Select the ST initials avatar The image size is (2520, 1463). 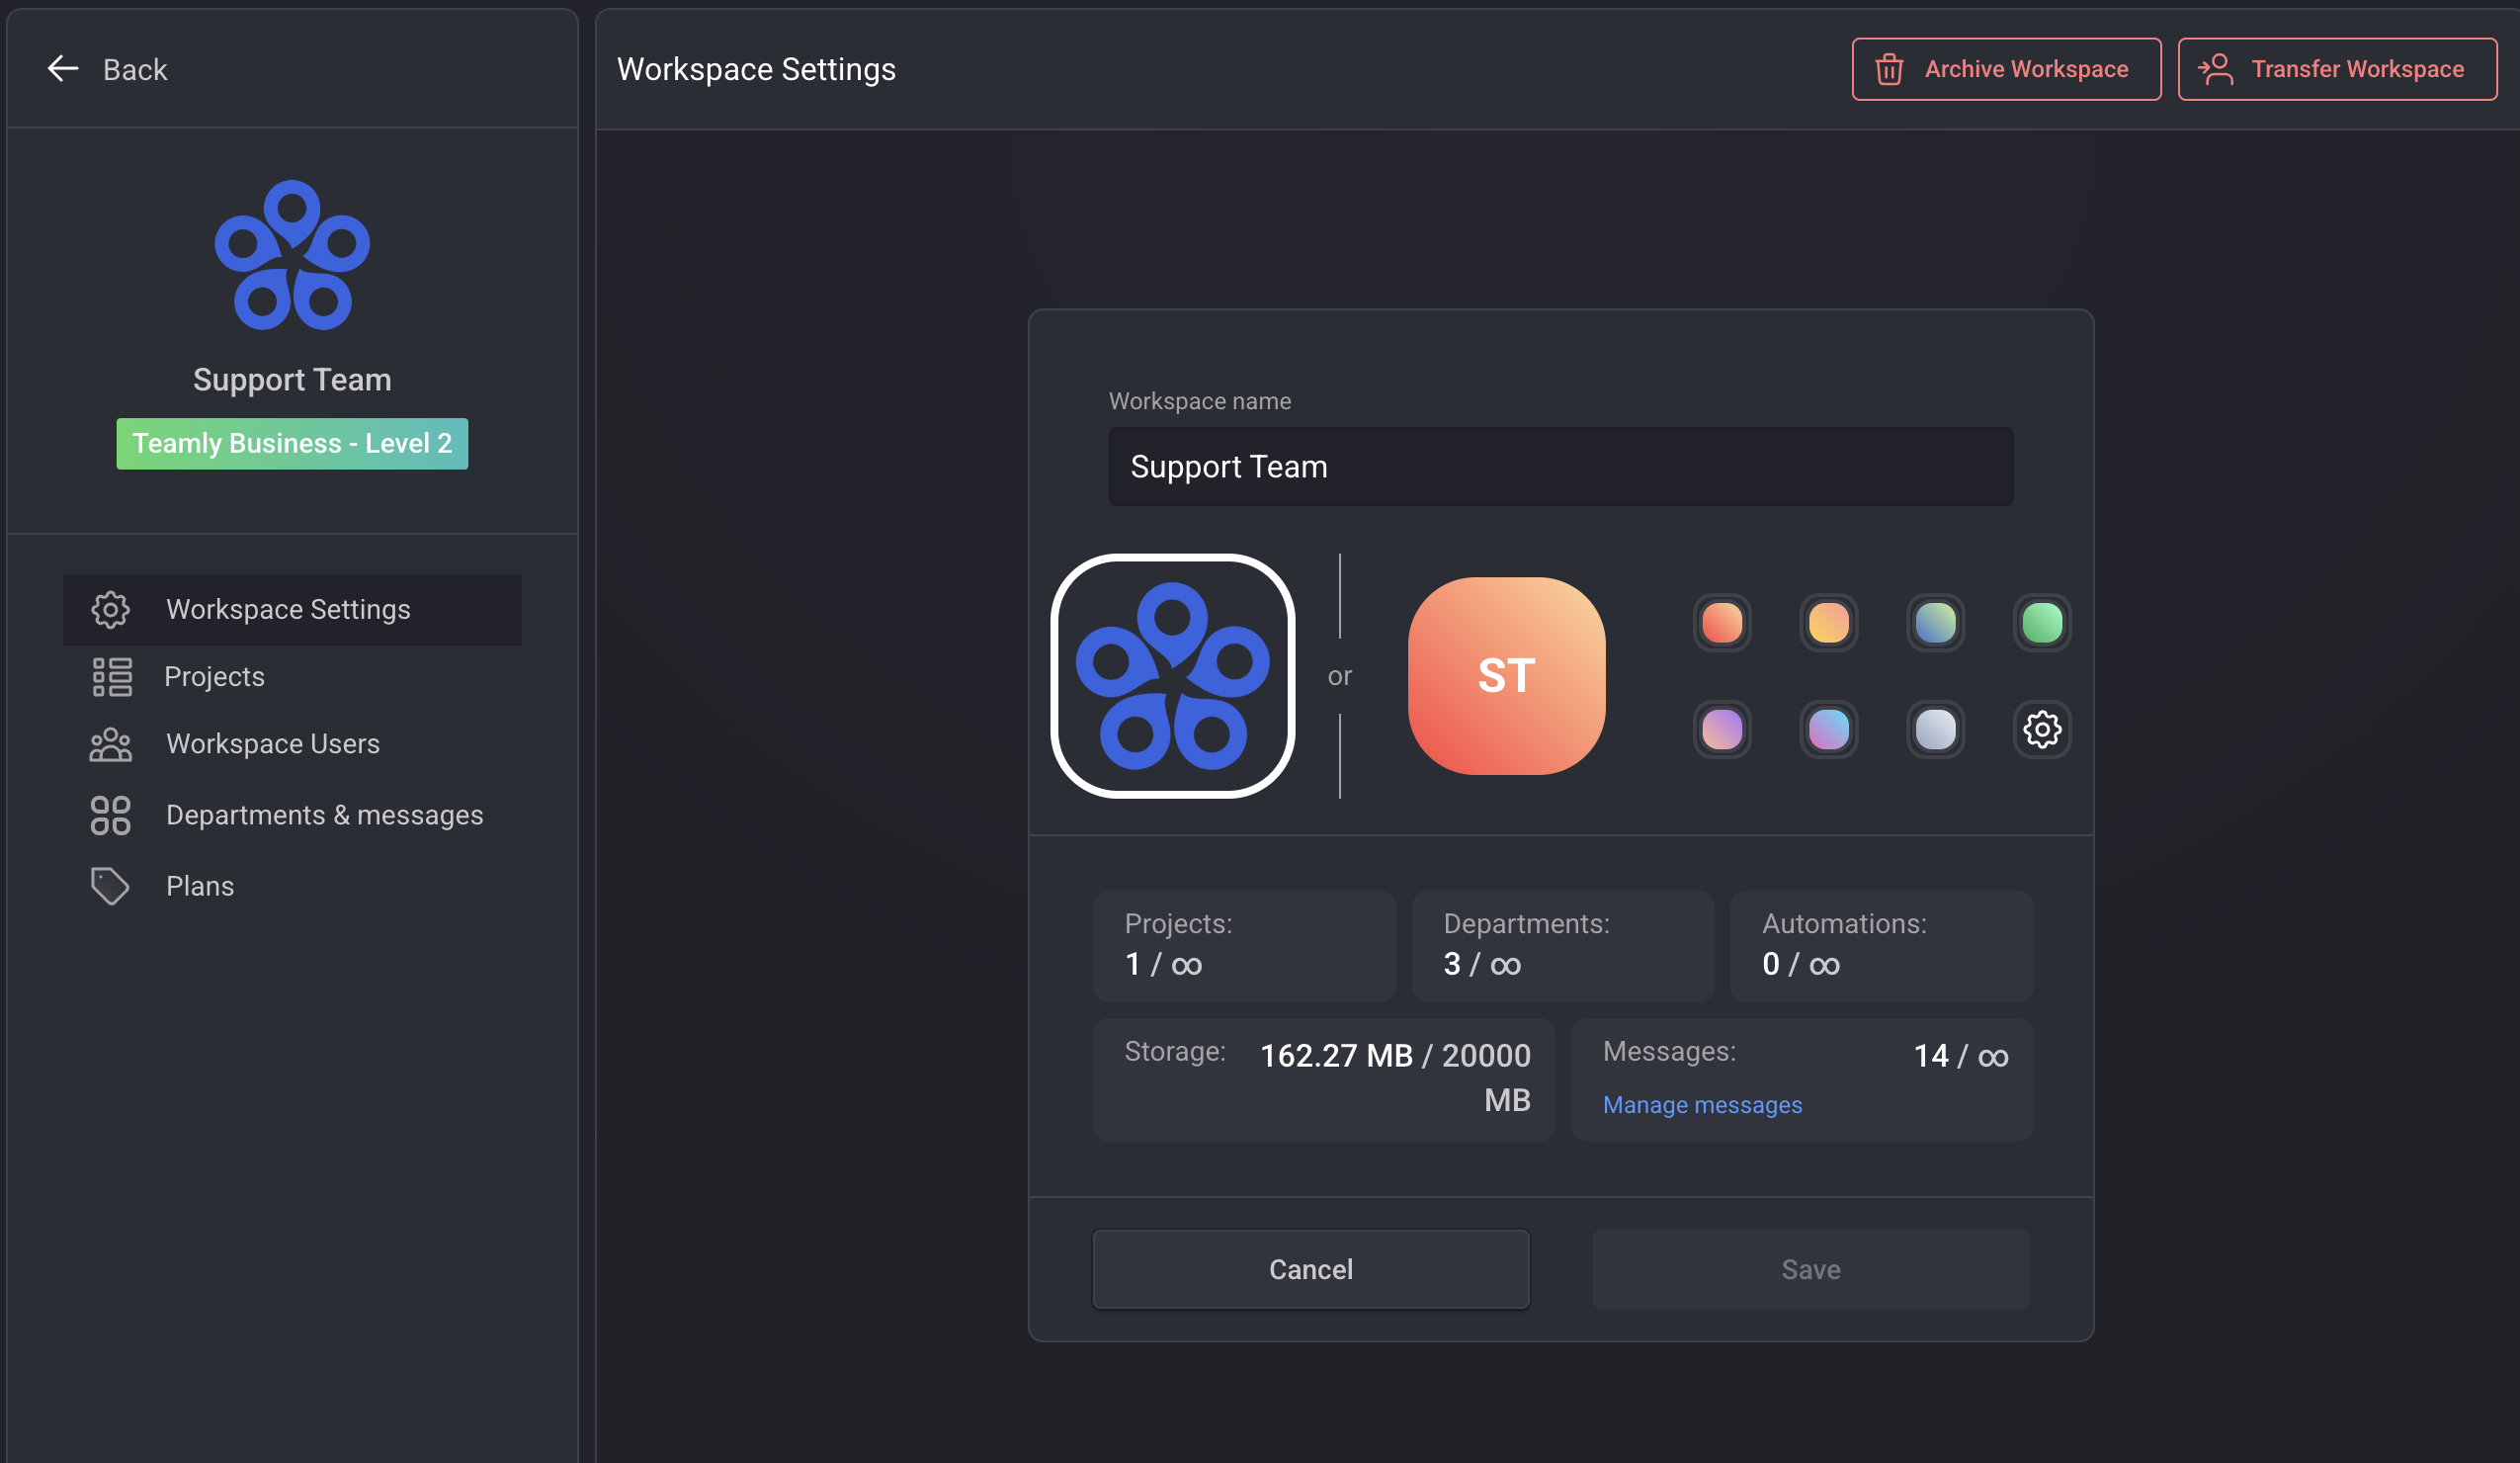point(1506,676)
